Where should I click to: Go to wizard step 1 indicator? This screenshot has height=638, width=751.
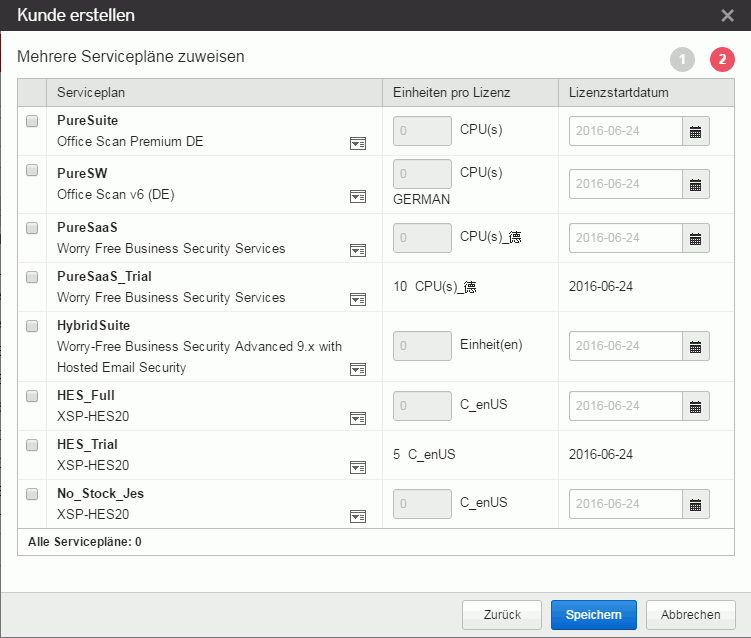(682, 60)
